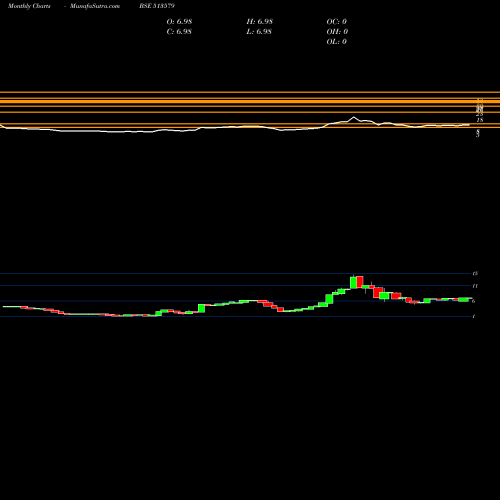500x500 pixels.
Task: Click the price axis label 15
Action: click(475, 273)
